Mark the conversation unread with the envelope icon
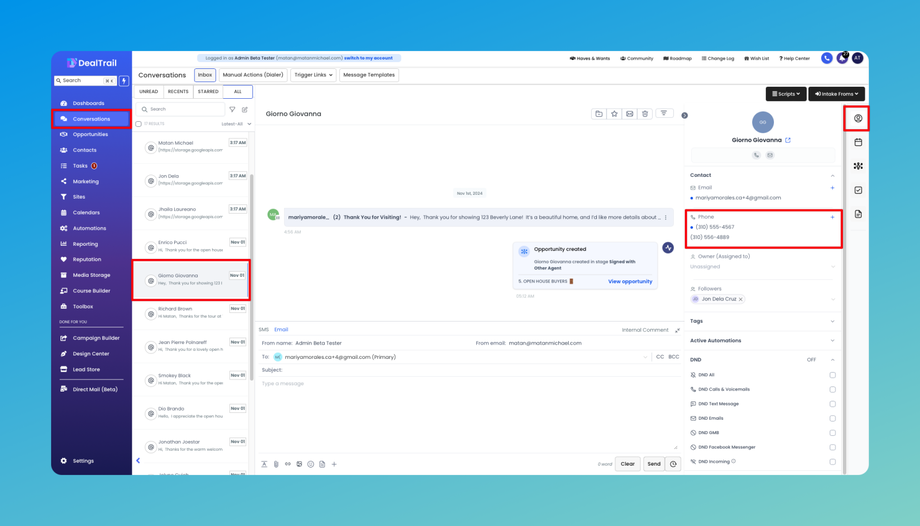920x526 pixels. tap(630, 114)
